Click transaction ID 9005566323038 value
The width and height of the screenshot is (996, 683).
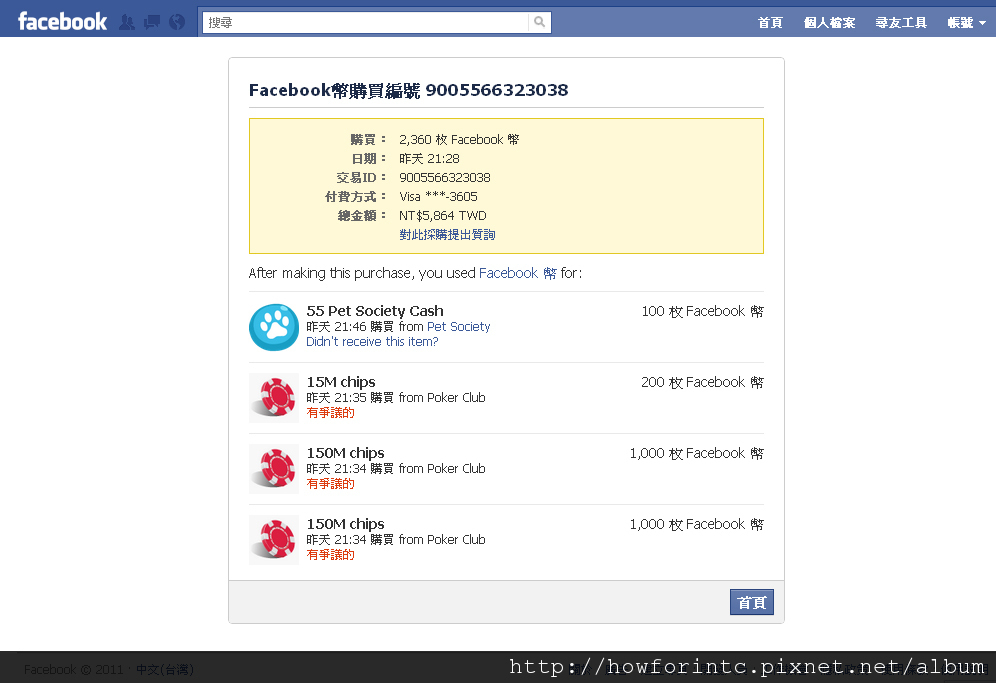point(445,177)
